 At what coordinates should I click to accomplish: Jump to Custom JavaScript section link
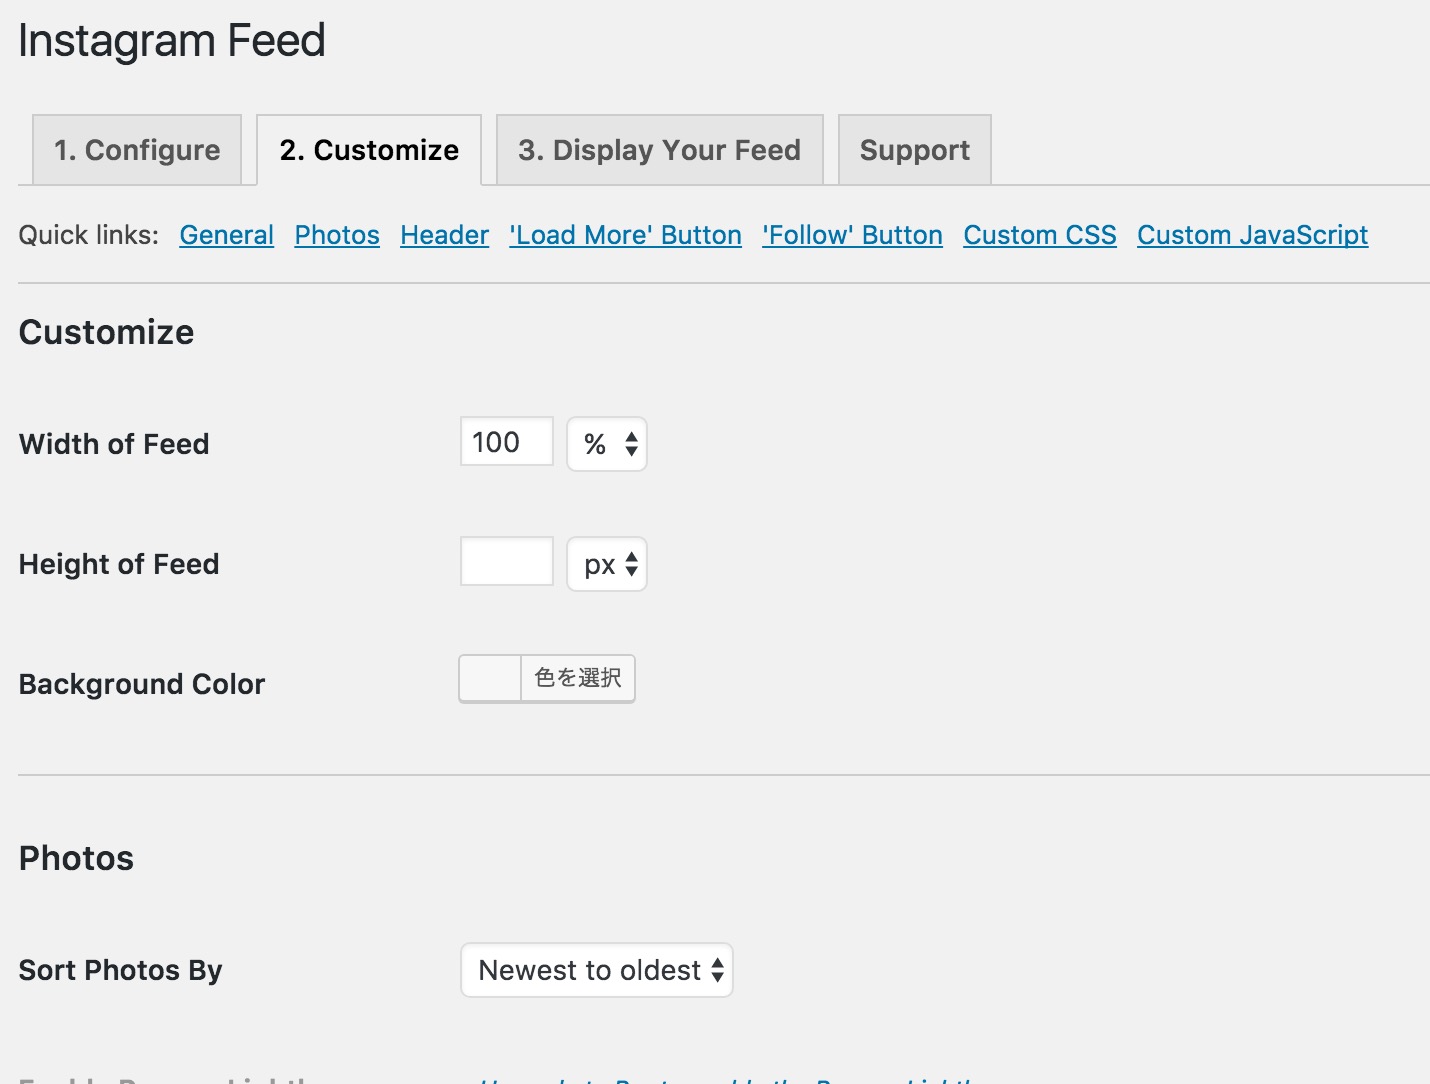pyautogui.click(x=1253, y=235)
